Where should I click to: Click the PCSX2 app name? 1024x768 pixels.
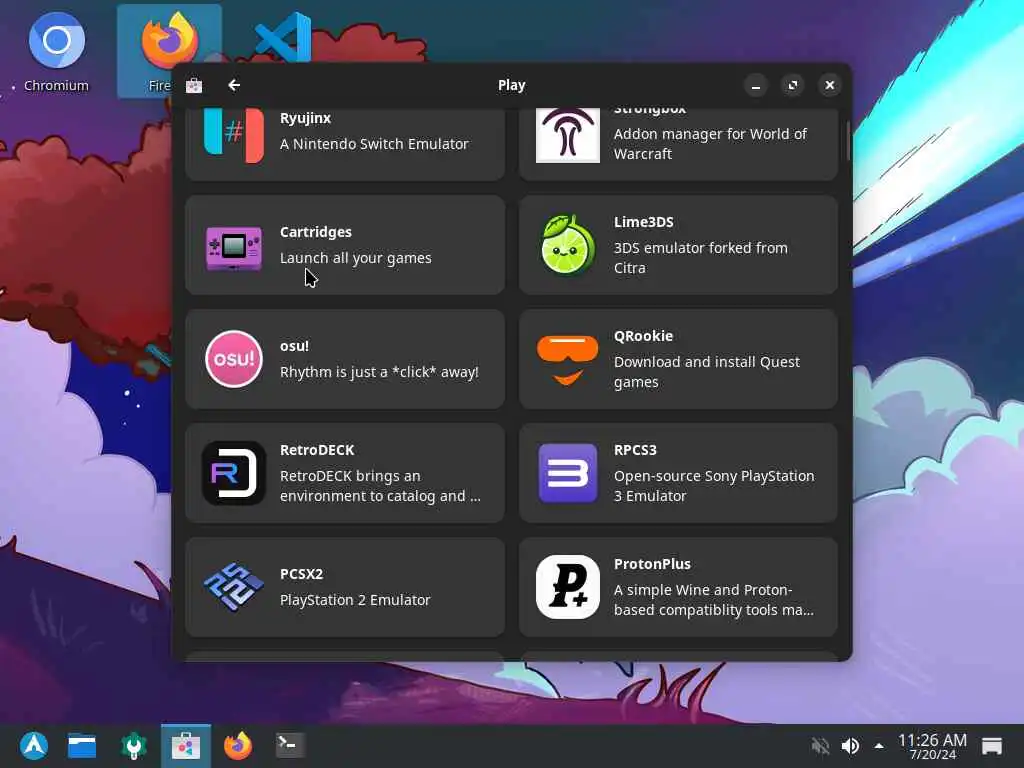[302, 574]
